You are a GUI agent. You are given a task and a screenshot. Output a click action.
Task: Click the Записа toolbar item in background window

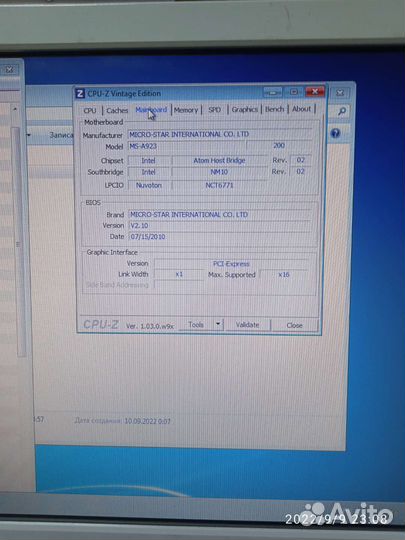click(x=61, y=135)
